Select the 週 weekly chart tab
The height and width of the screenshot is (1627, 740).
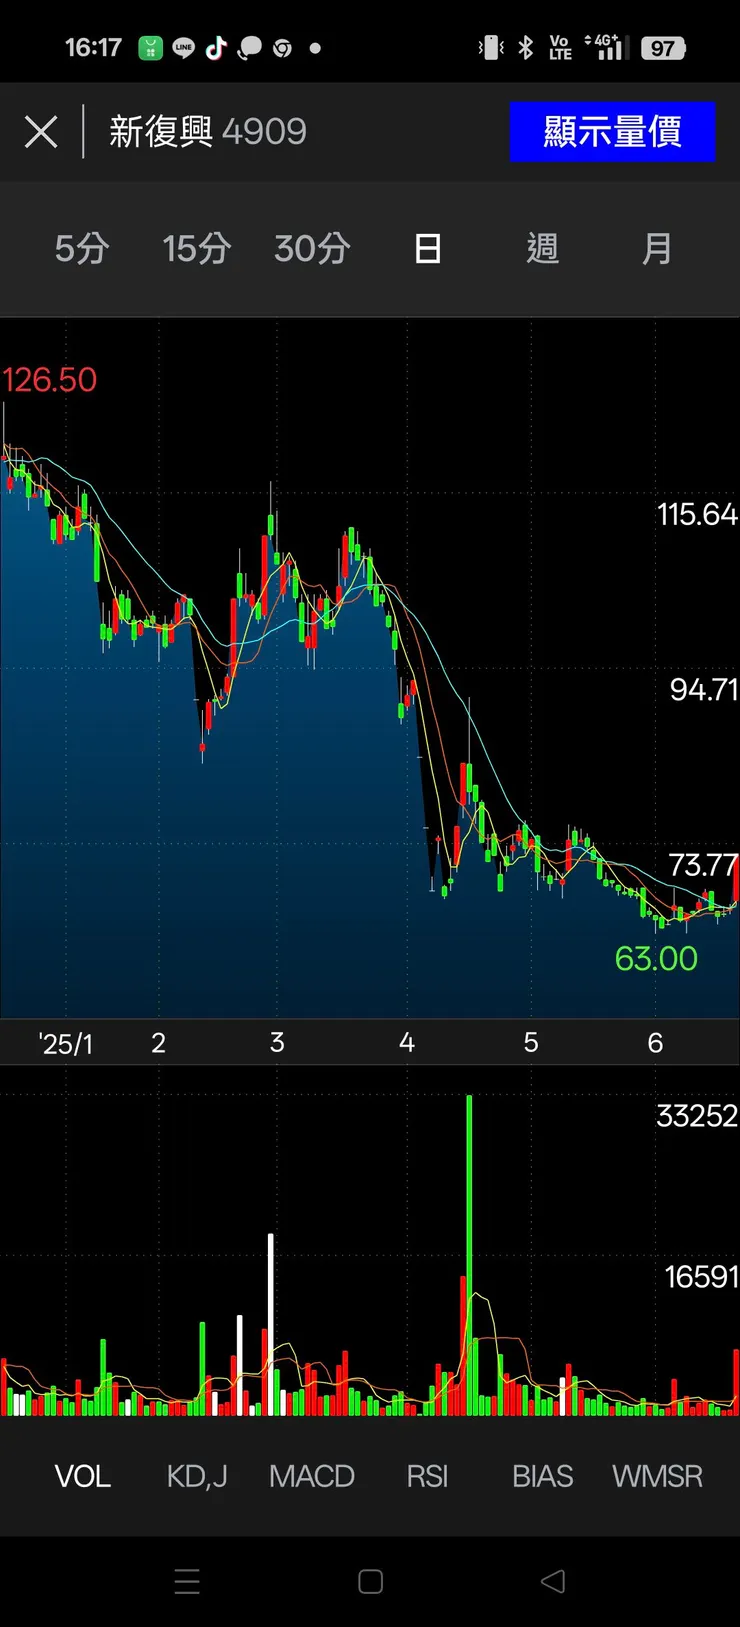pyautogui.click(x=542, y=248)
